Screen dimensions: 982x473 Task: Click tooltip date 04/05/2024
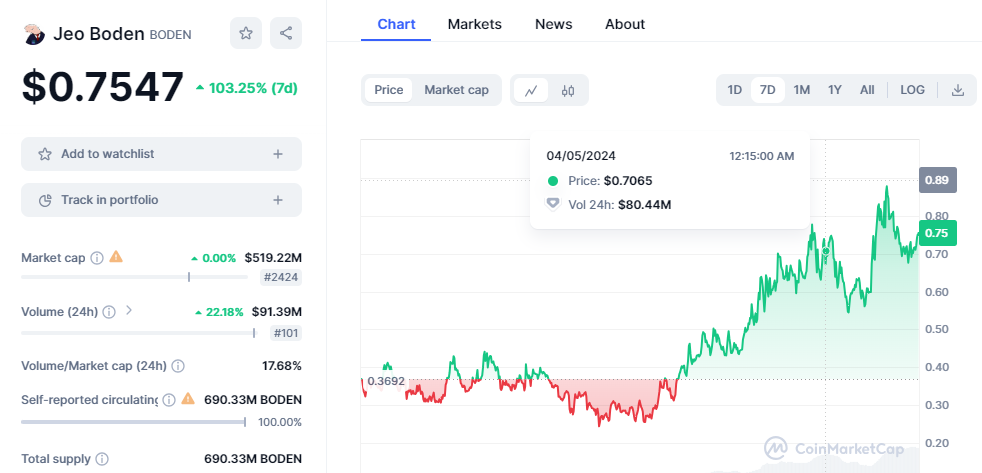pos(581,156)
